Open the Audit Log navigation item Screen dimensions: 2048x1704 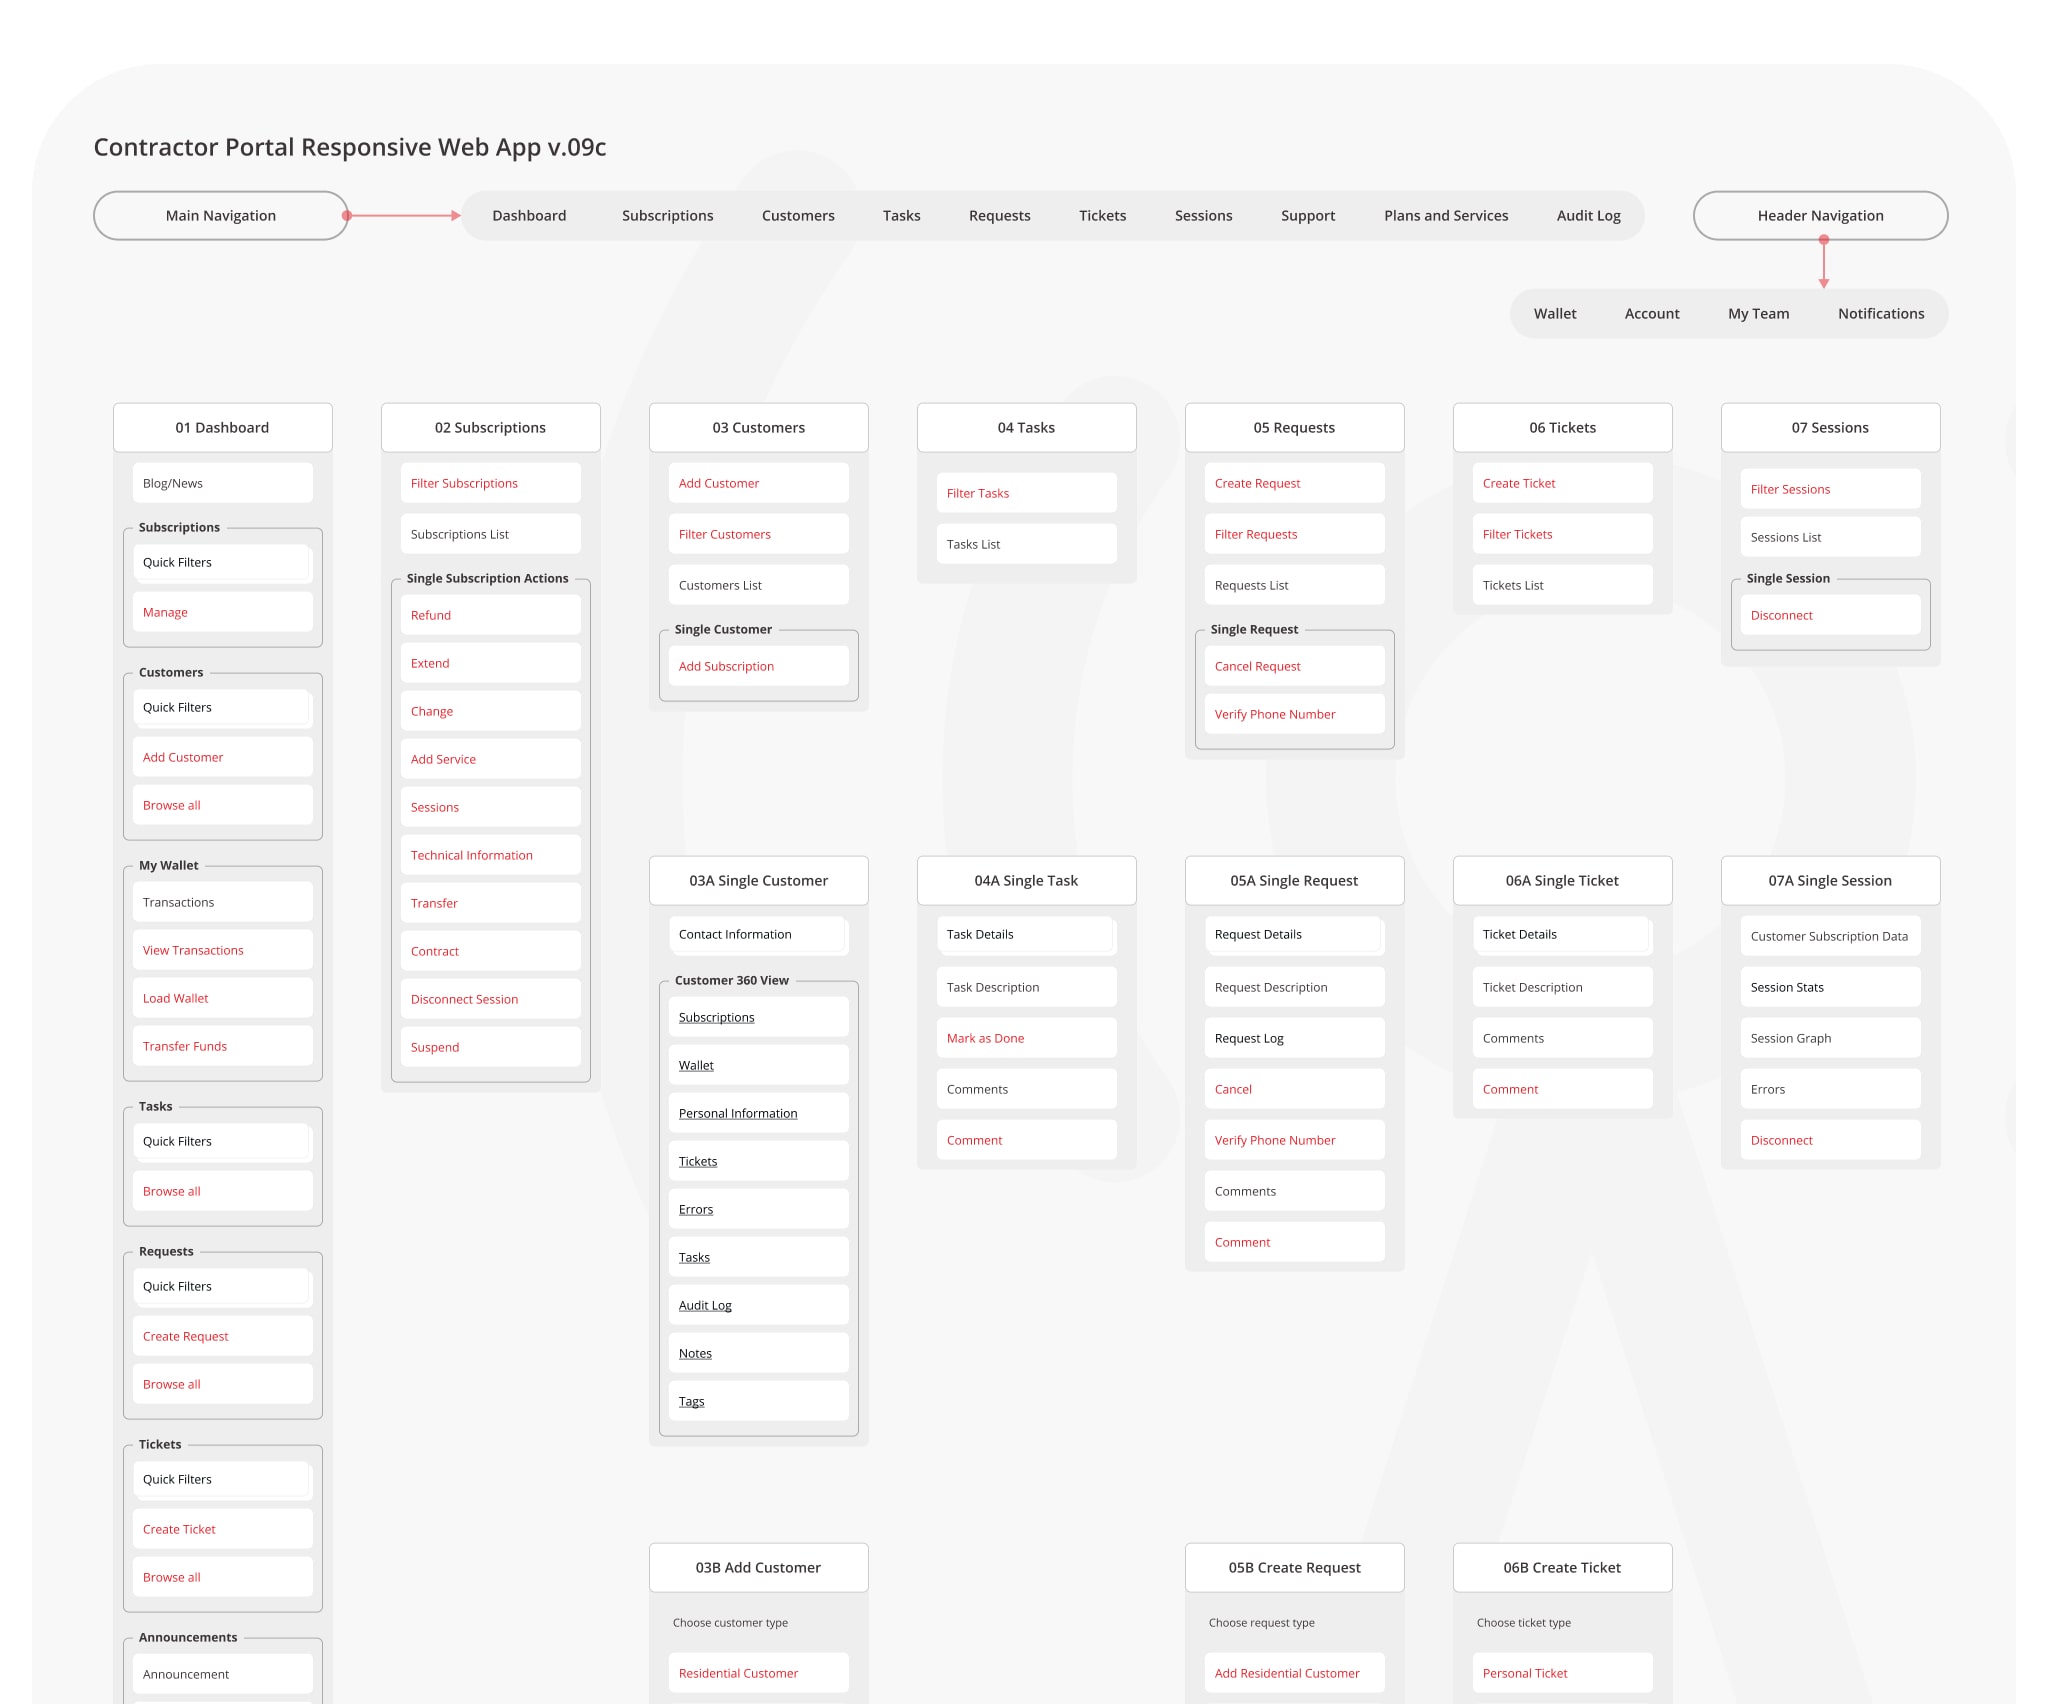(1588, 216)
